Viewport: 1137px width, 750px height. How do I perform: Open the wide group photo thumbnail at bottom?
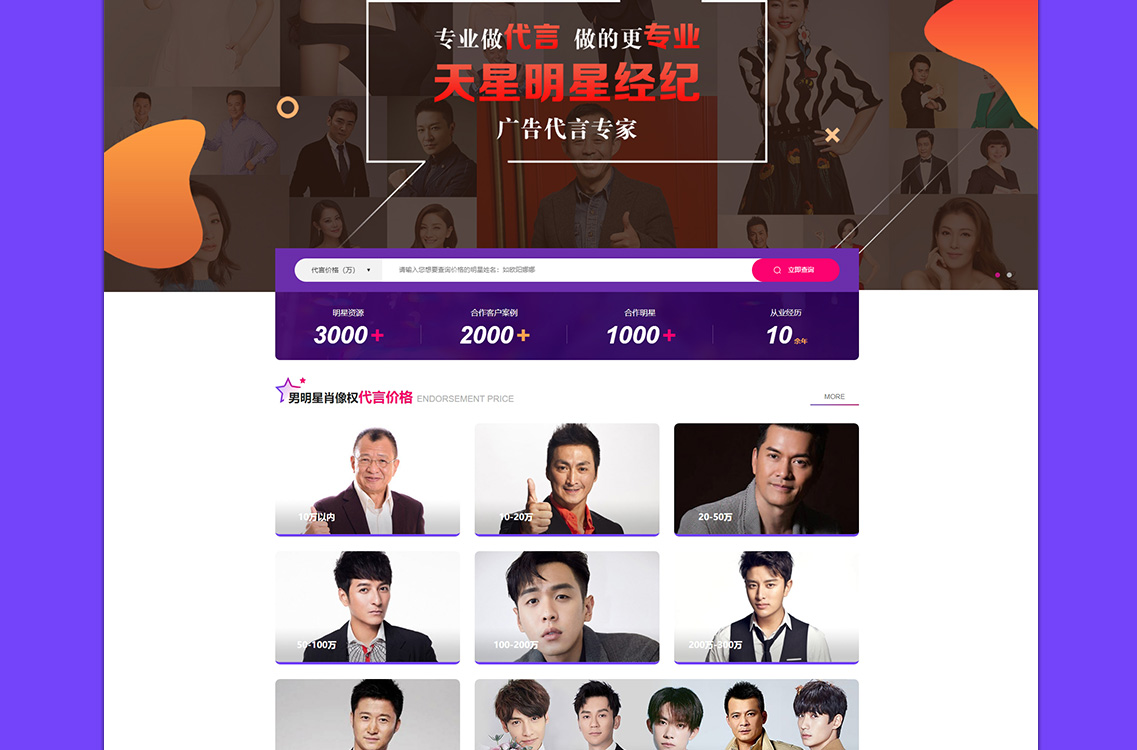(x=666, y=714)
